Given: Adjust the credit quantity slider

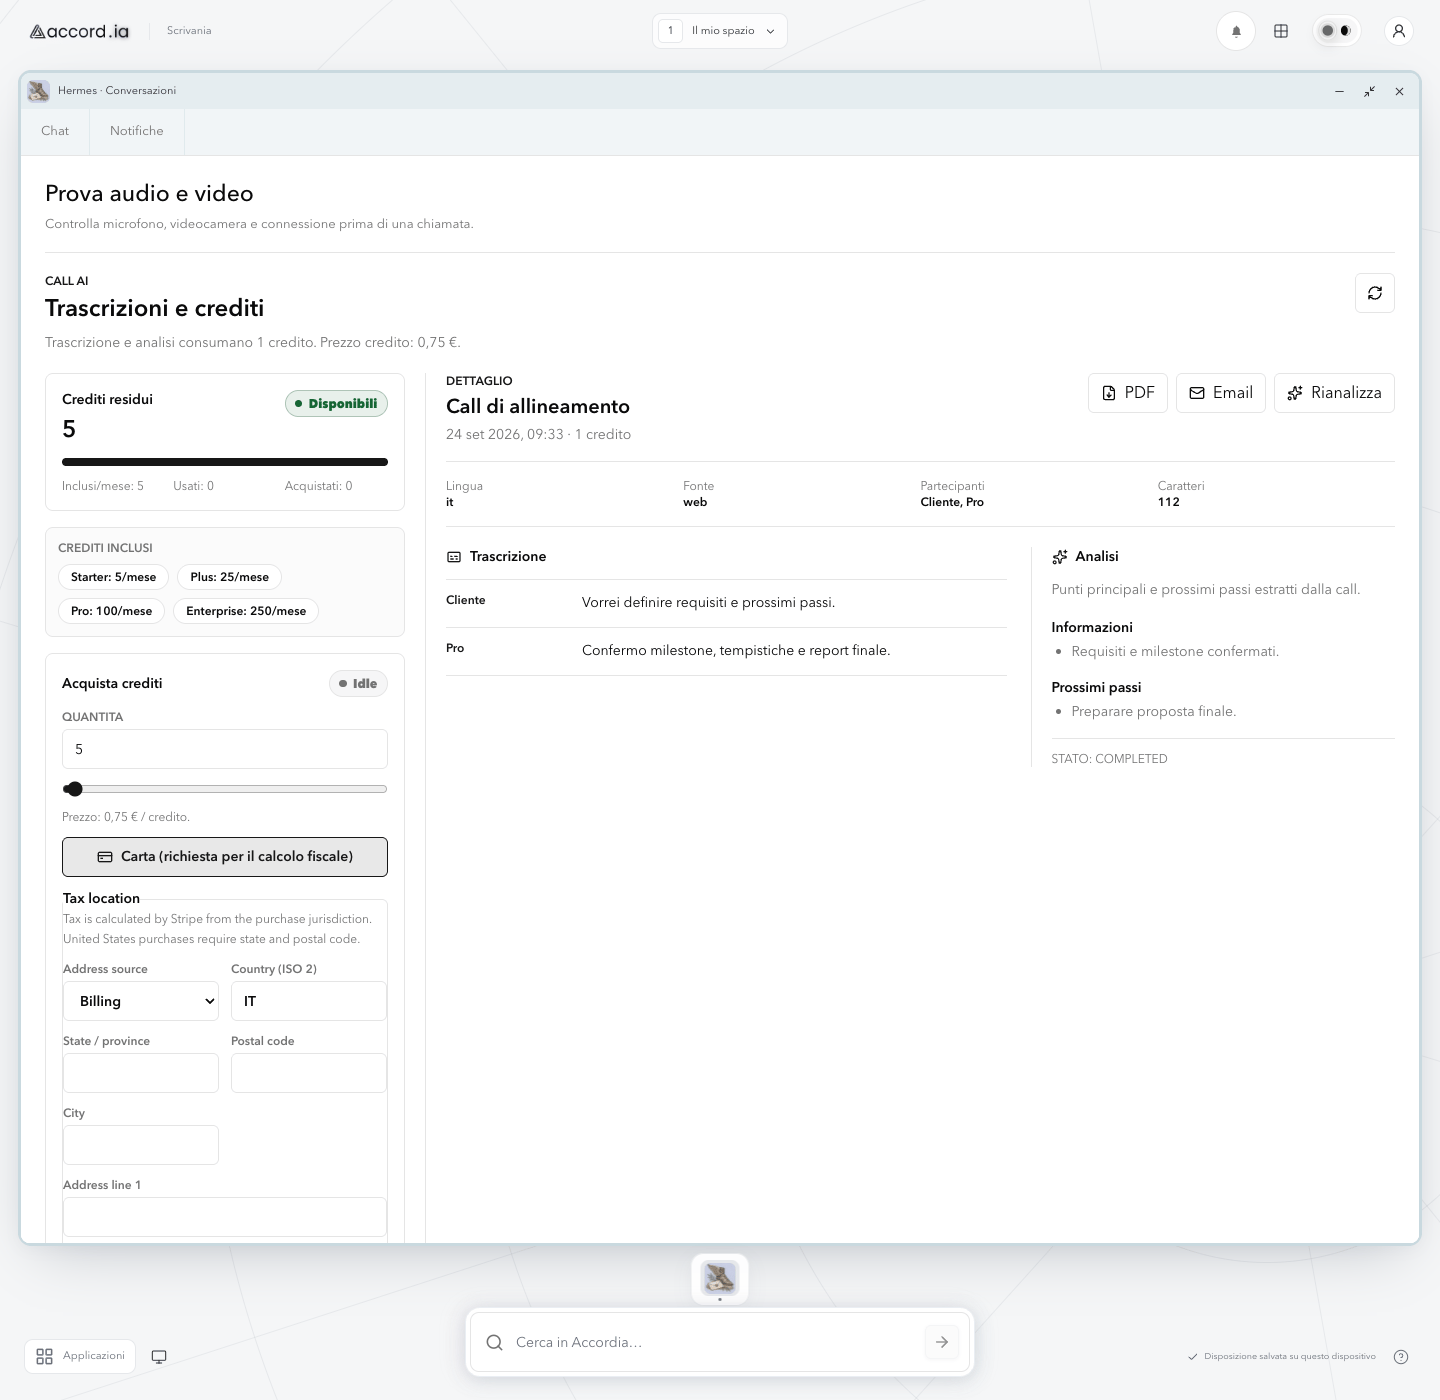Looking at the screenshot, I should coord(225,789).
